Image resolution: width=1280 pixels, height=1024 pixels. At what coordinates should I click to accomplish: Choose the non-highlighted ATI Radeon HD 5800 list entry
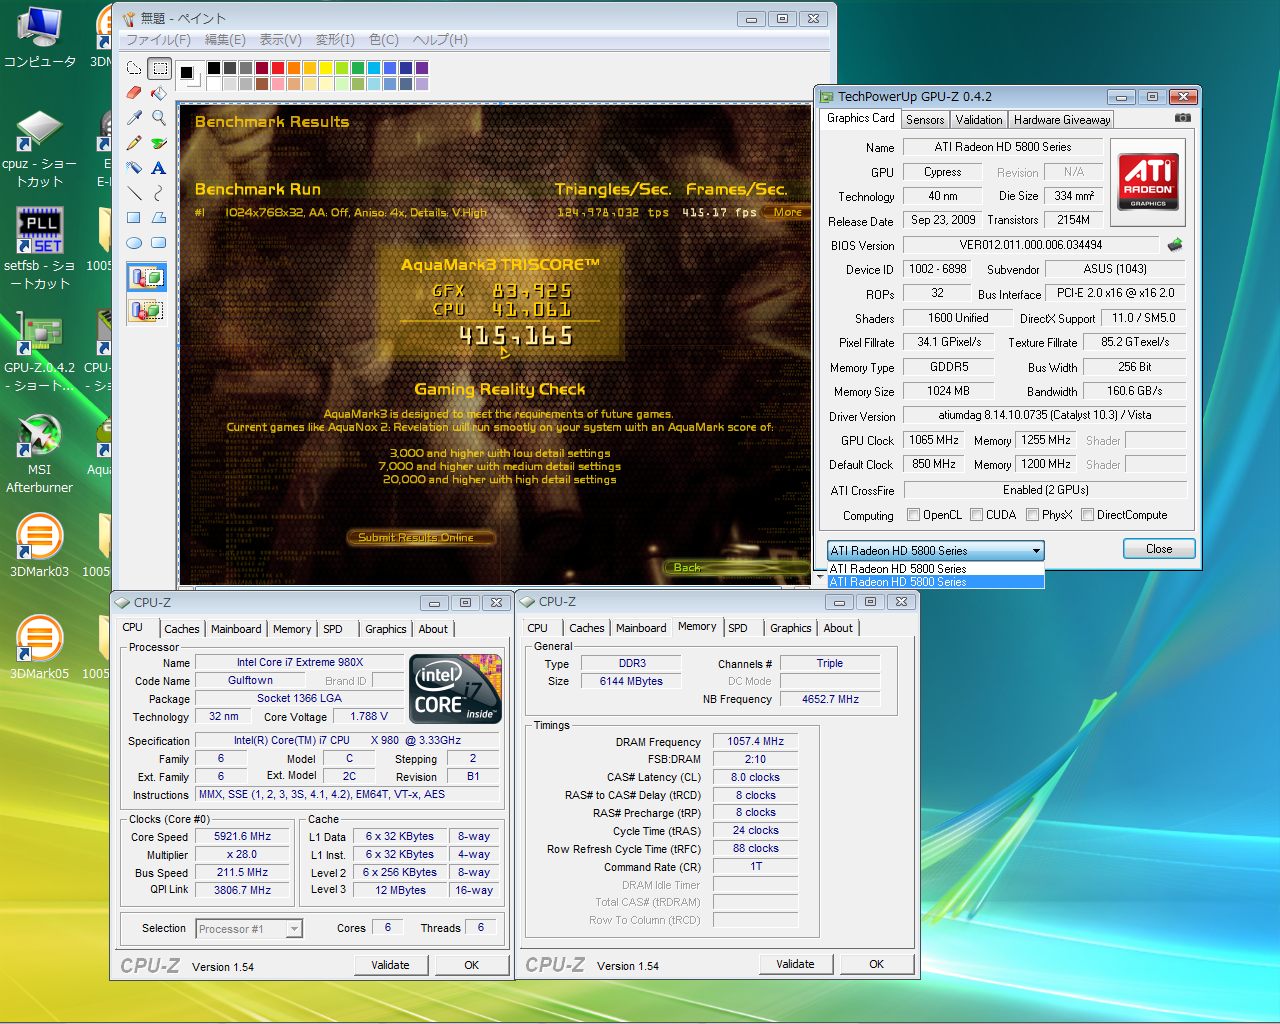936,569
